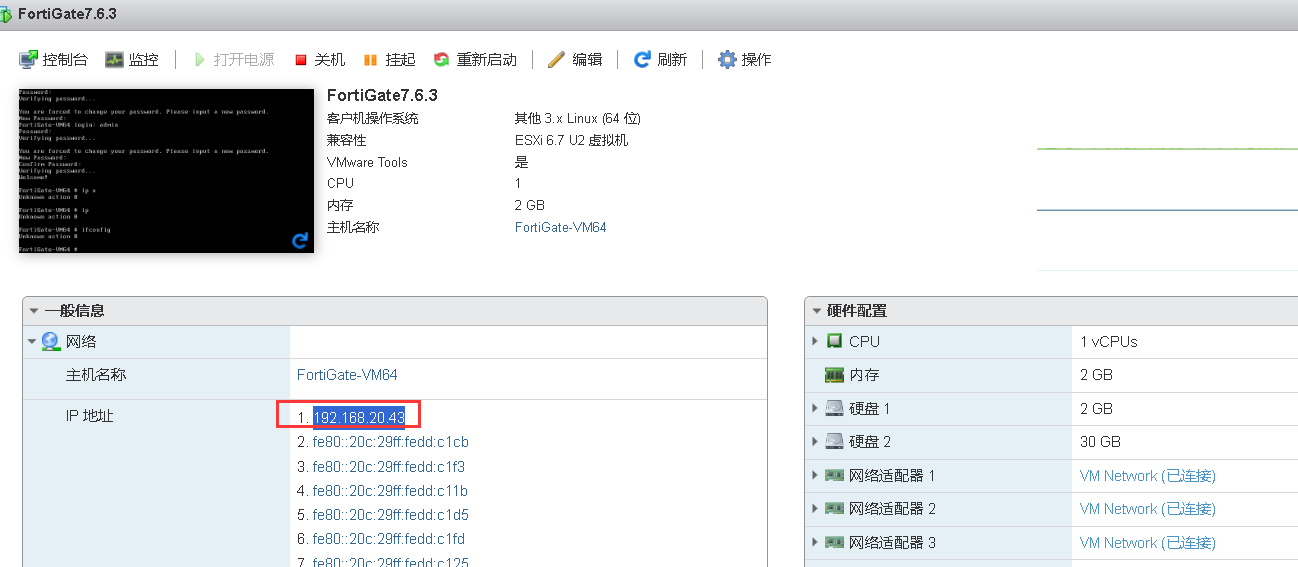Click the 其他 3.x Linux (64 位) text
The image size is (1298, 567).
[x=577, y=118]
